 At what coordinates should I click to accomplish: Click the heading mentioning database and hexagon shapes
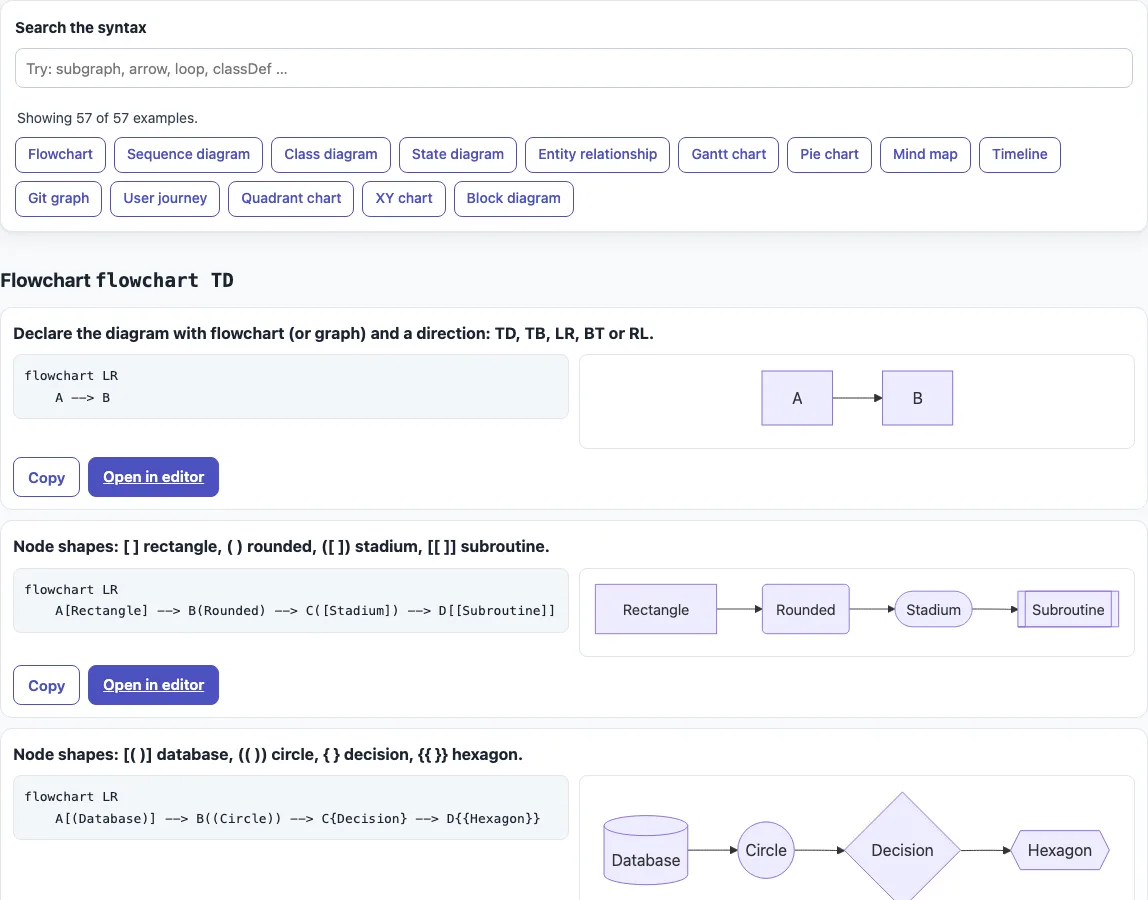(x=268, y=754)
